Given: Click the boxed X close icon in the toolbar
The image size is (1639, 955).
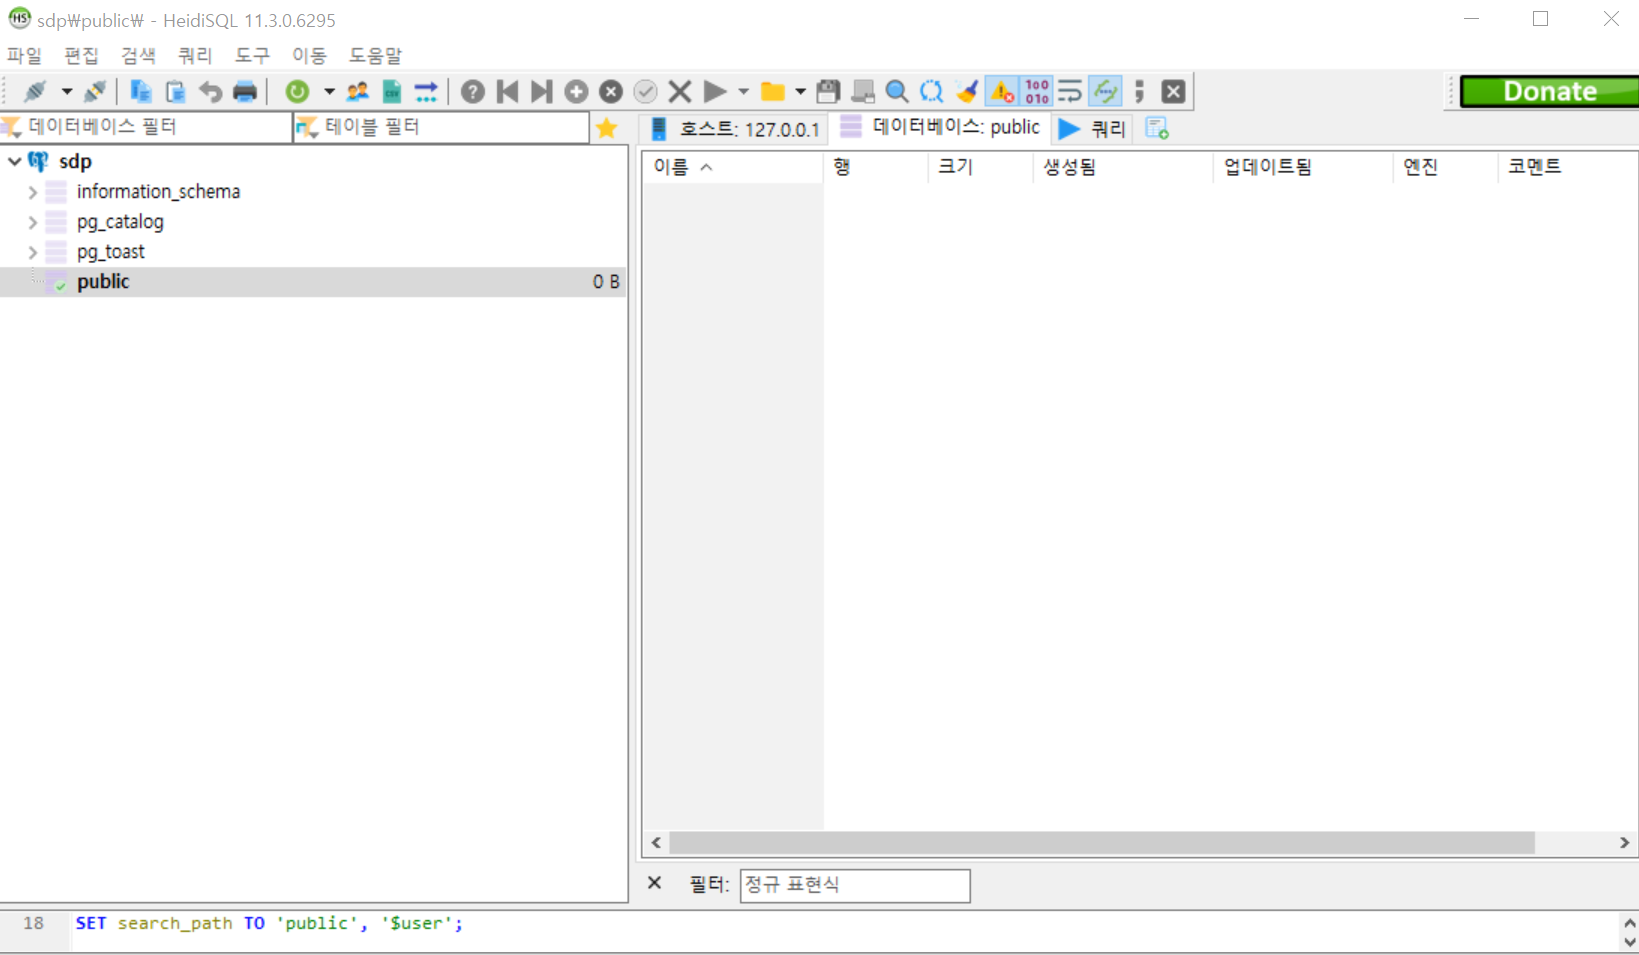Looking at the screenshot, I should (x=1174, y=92).
